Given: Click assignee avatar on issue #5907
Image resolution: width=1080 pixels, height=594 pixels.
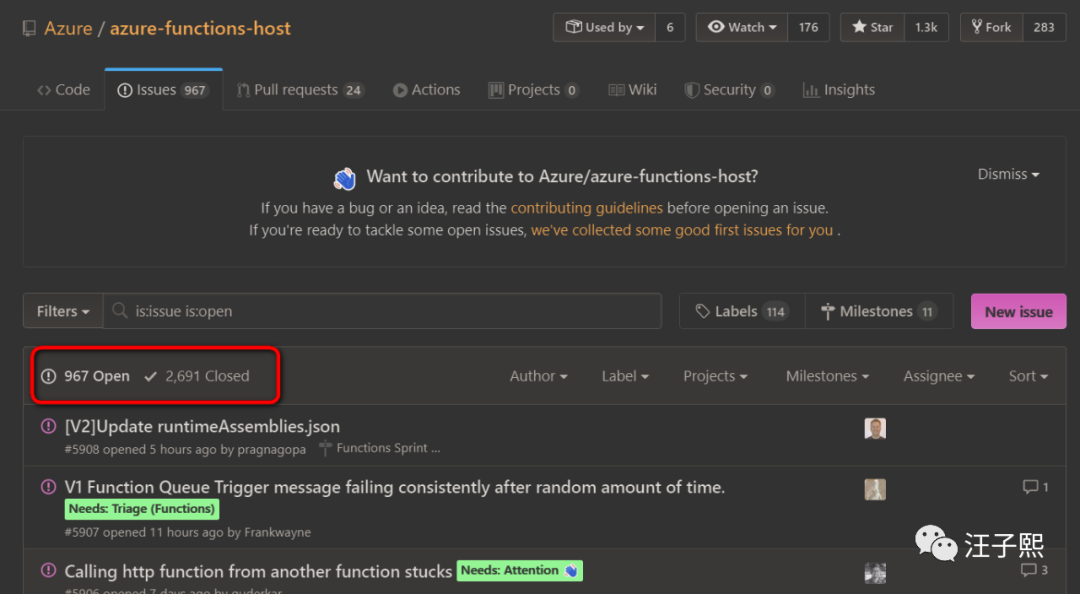Looking at the screenshot, I should click(875, 489).
